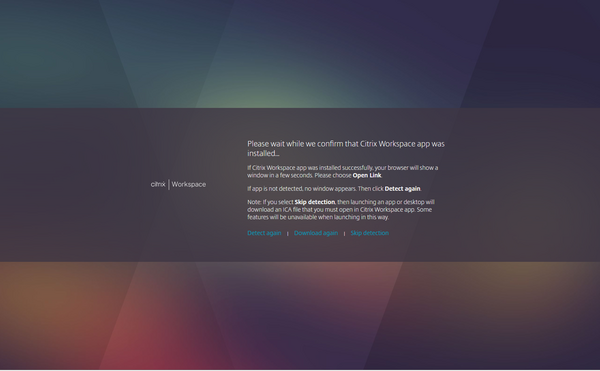Click the 'installed successfully' paragraph
The width and height of the screenshot is (600, 371).
(x=343, y=171)
